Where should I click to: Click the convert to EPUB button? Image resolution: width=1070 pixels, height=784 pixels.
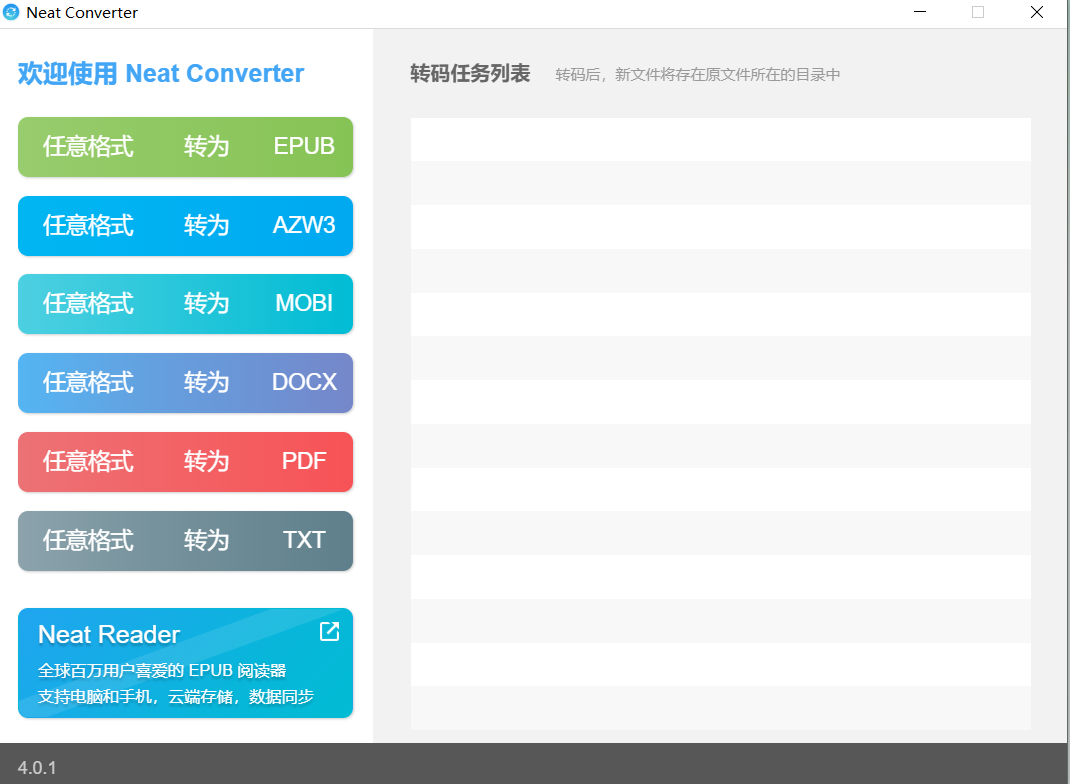[x=185, y=147]
